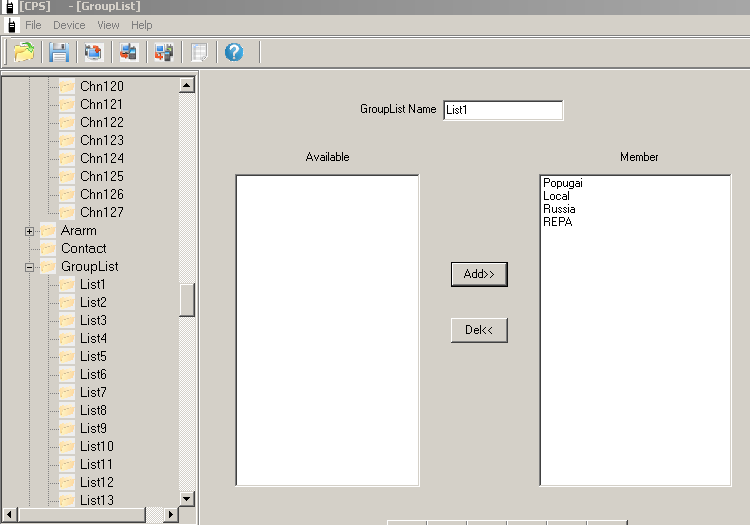Click the tree scrollbar up arrow
750x525 pixels.
(186, 86)
